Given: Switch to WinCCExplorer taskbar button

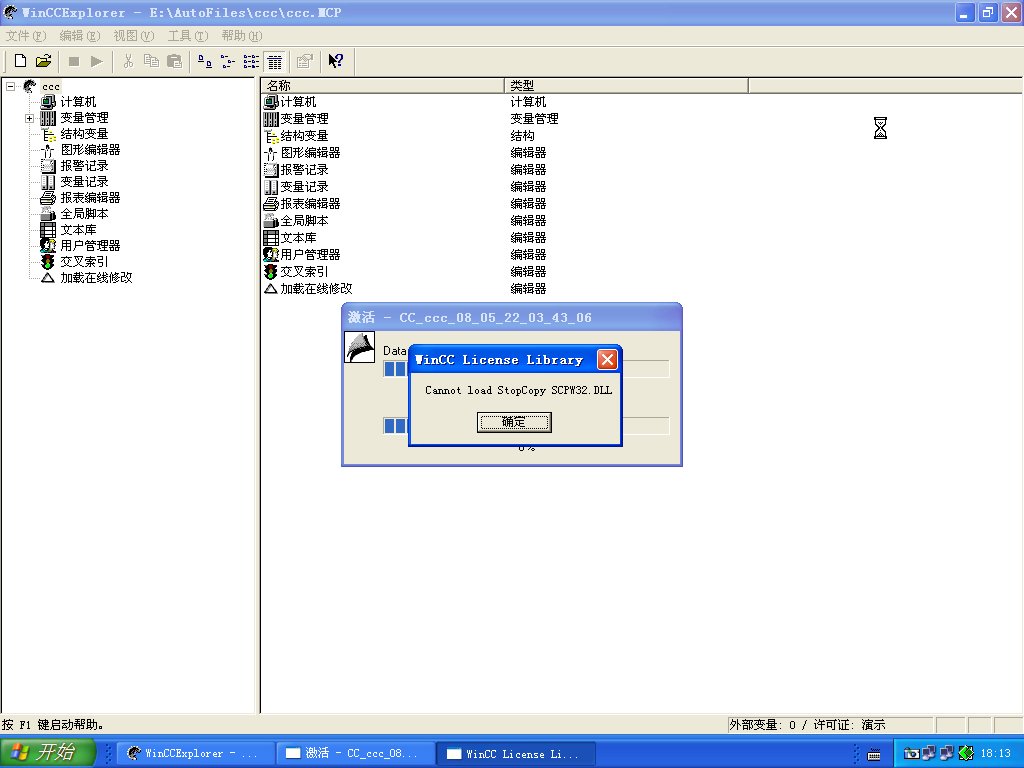Looking at the screenshot, I should [x=192, y=753].
